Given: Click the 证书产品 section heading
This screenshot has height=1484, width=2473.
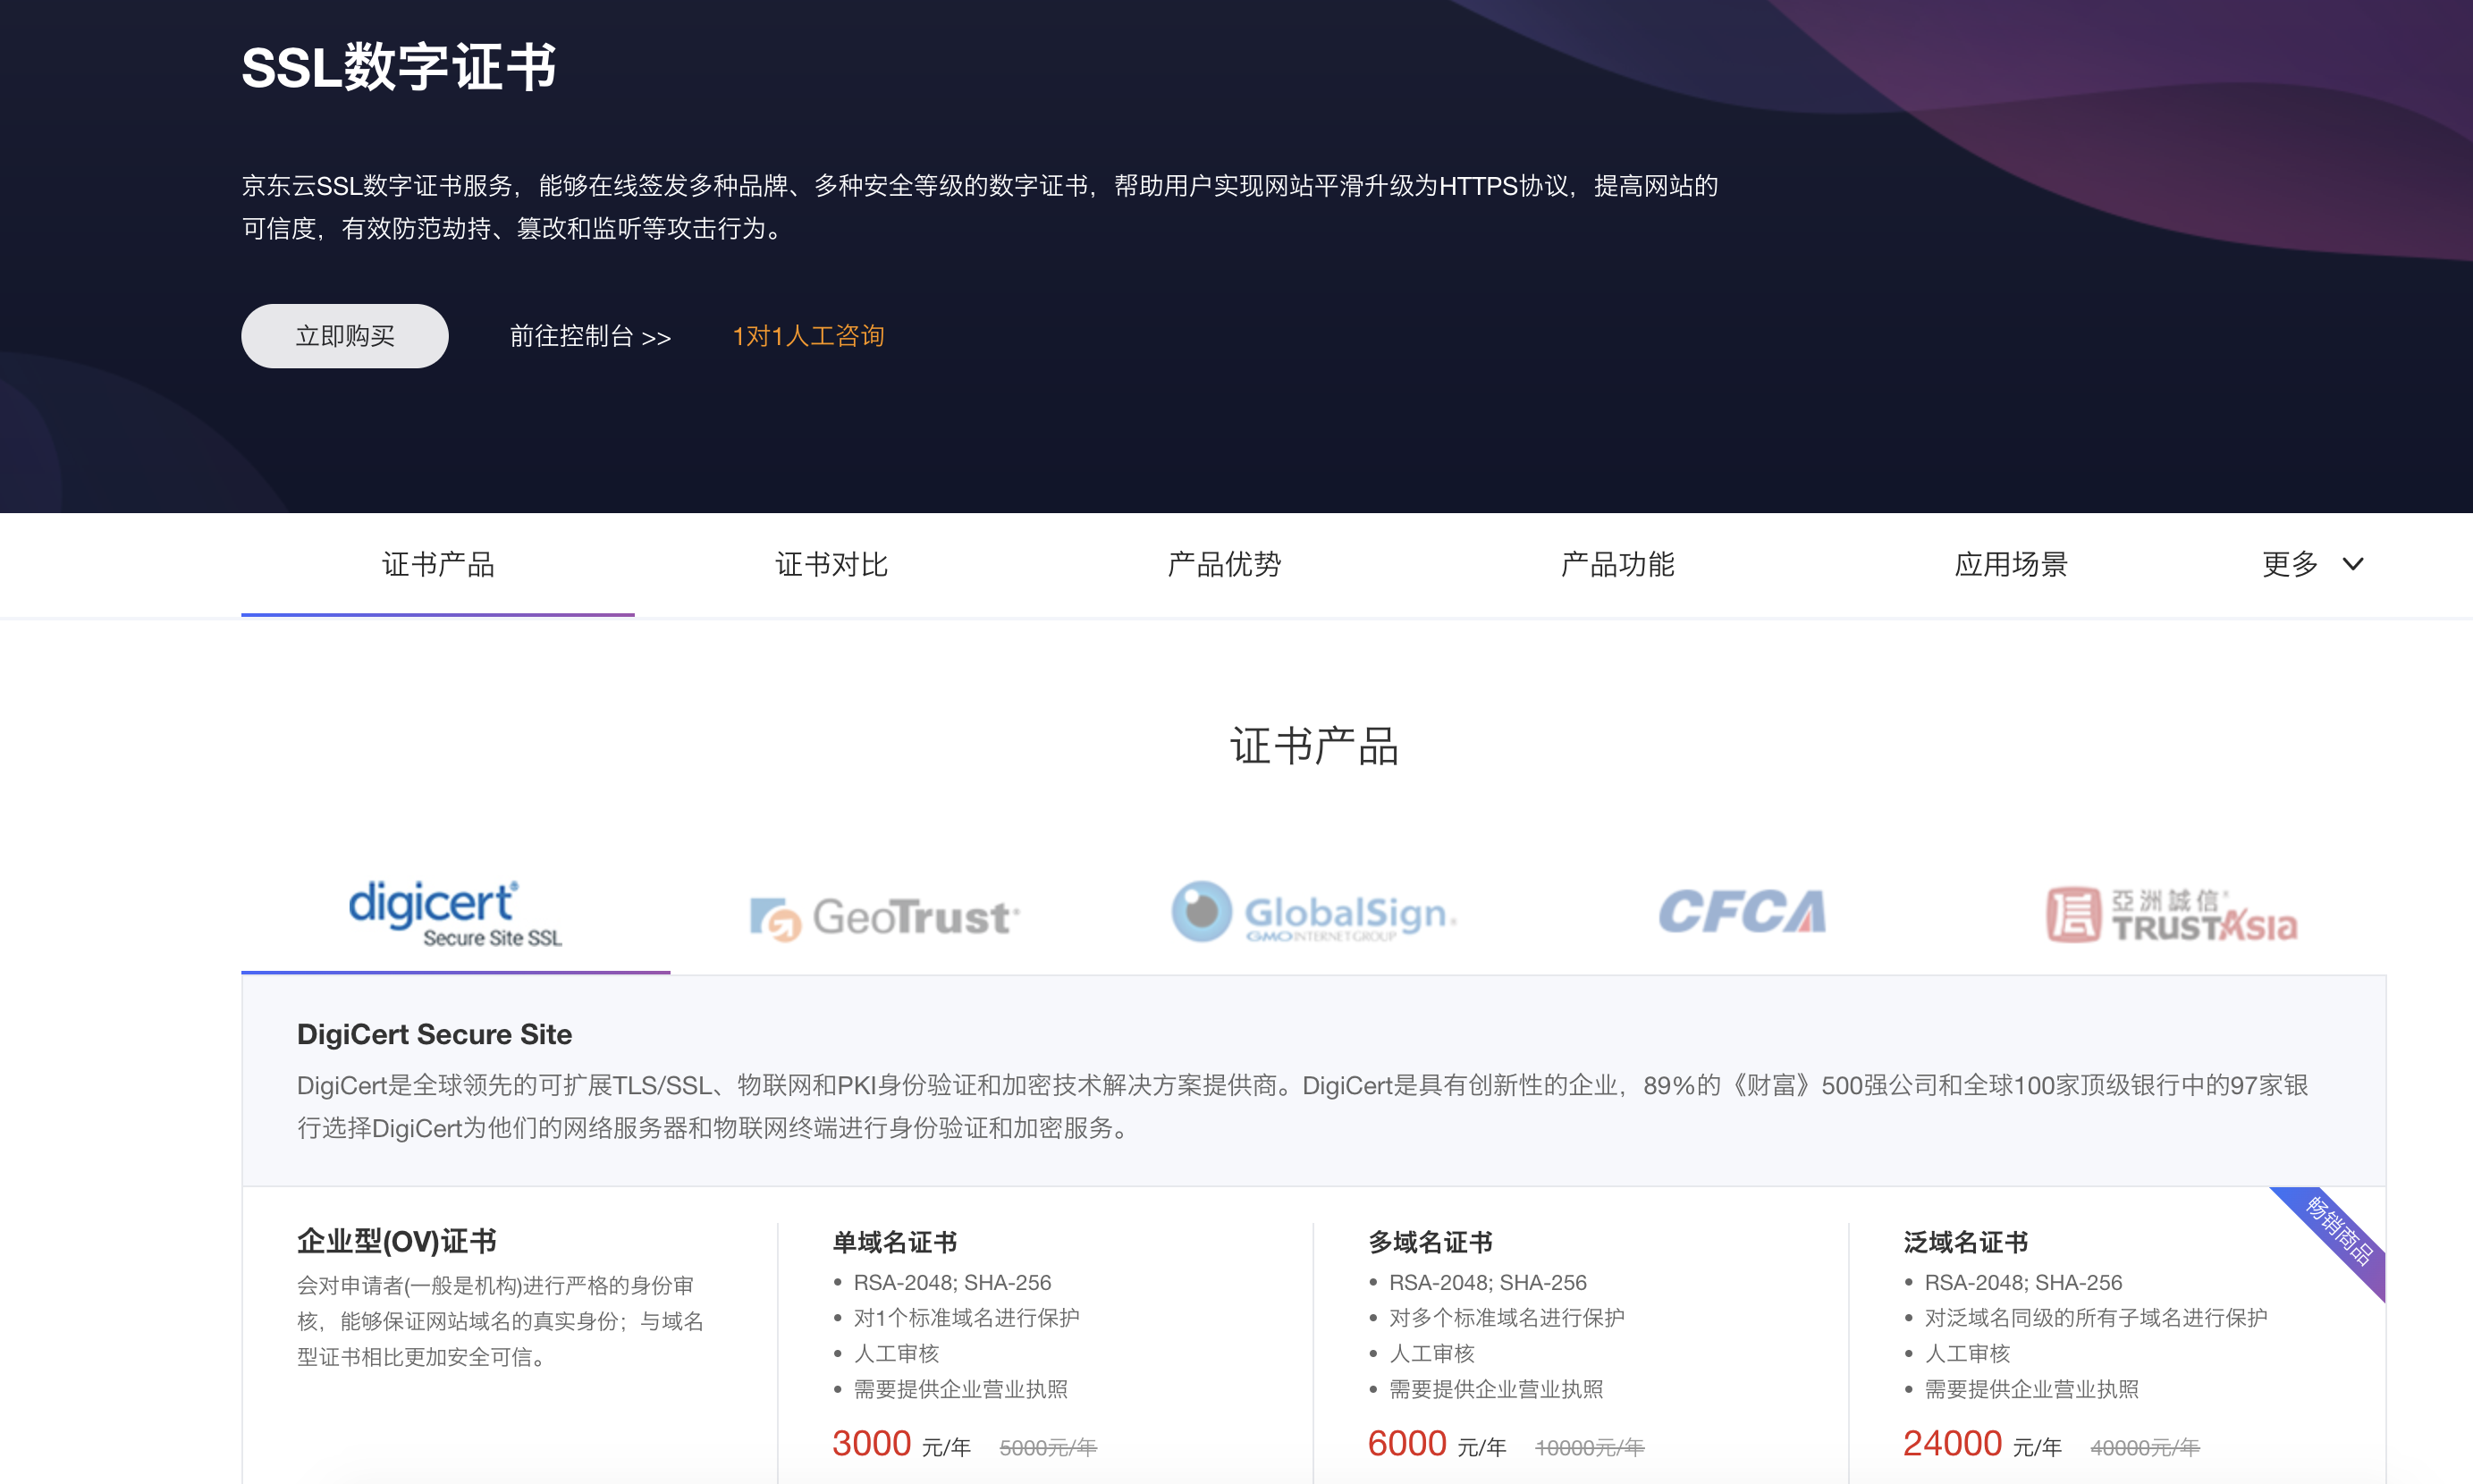Looking at the screenshot, I should 1314,746.
